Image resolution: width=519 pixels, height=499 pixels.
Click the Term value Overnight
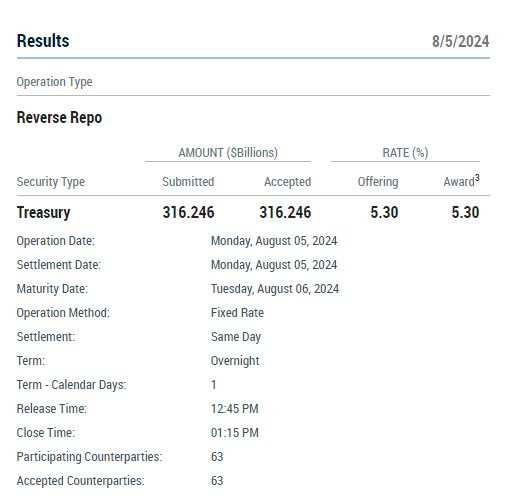235,361
